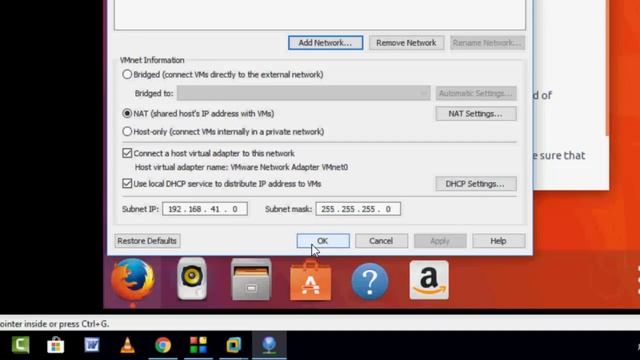
Task: Click into the Subnet IP field
Action: point(205,209)
